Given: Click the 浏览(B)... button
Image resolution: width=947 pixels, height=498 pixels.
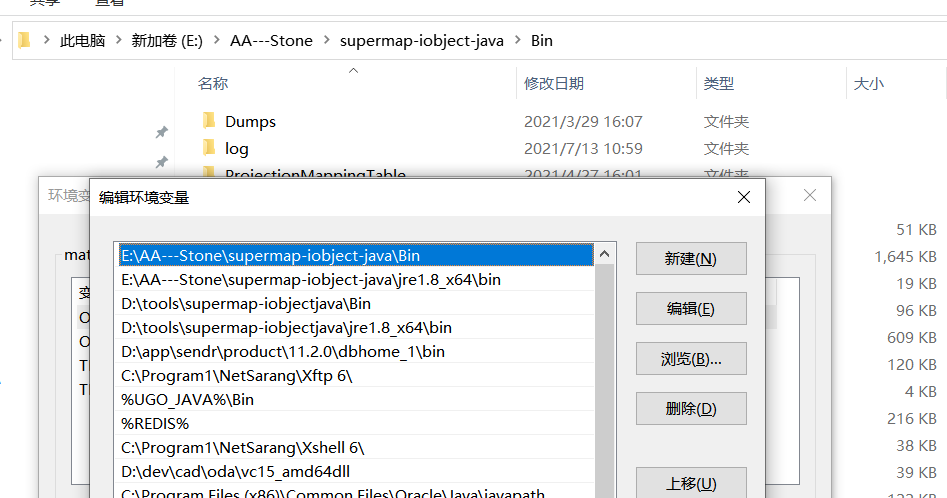Looking at the screenshot, I should pos(691,359).
